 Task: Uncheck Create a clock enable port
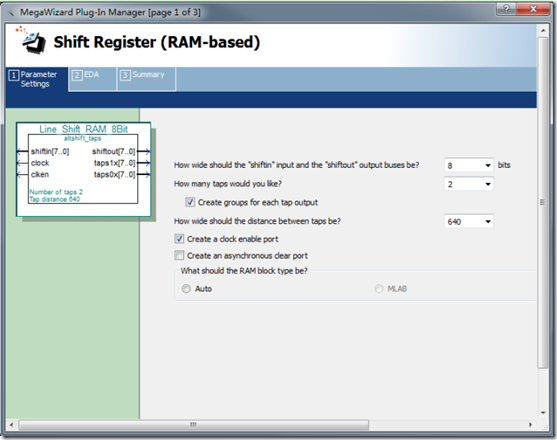tap(179, 239)
